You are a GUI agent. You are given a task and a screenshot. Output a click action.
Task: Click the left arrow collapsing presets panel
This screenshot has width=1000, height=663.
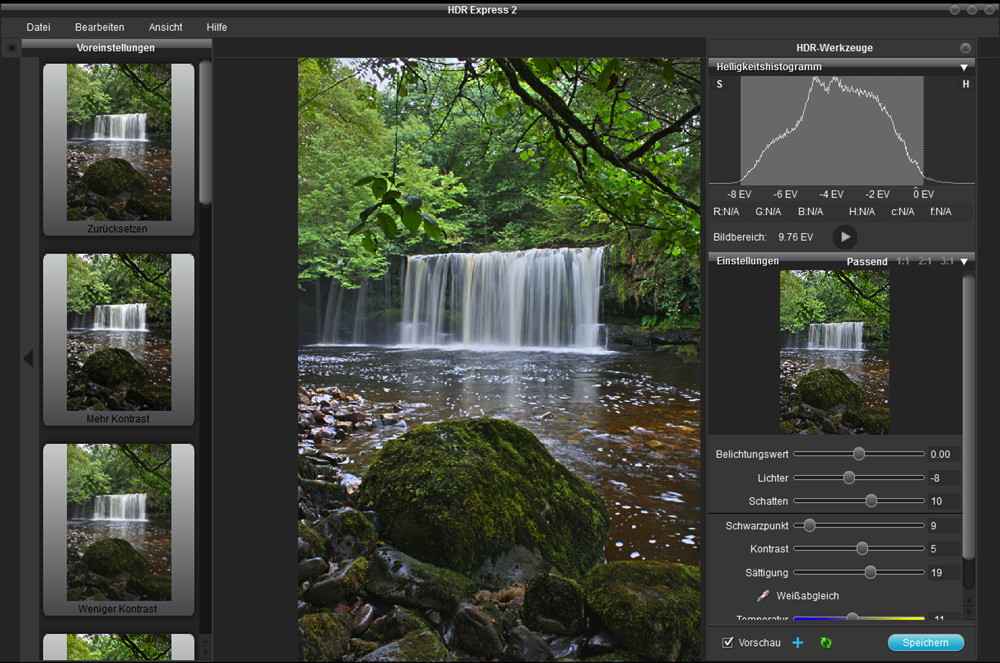(28, 358)
